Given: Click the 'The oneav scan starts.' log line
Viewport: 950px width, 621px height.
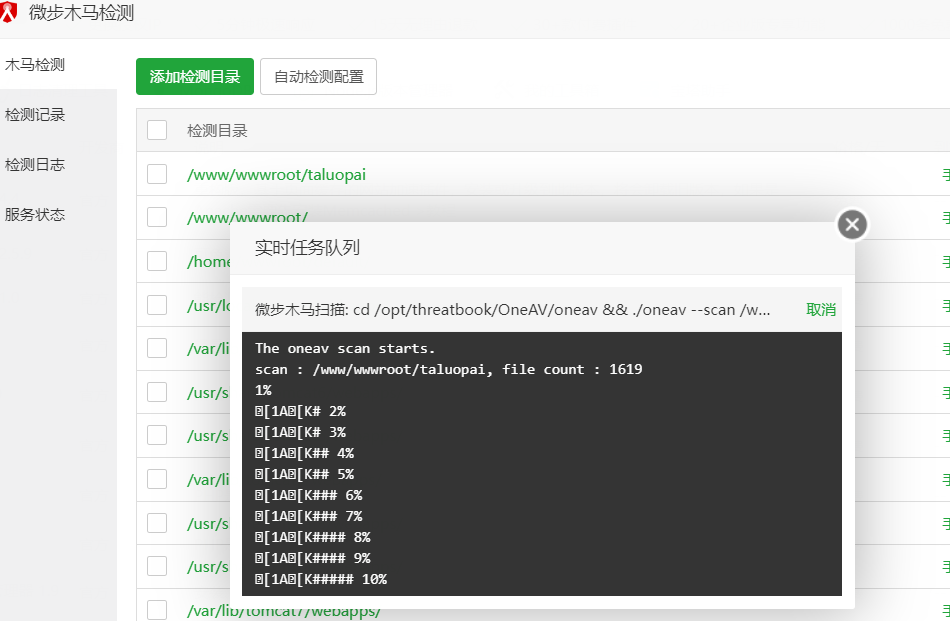Looking at the screenshot, I should [x=345, y=348].
